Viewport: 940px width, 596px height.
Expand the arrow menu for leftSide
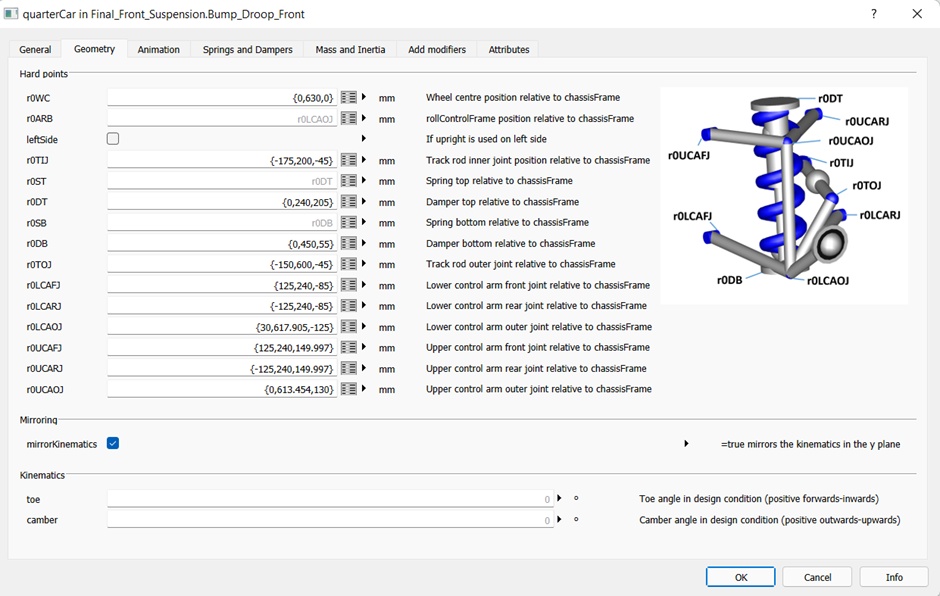pyautogui.click(x=364, y=139)
